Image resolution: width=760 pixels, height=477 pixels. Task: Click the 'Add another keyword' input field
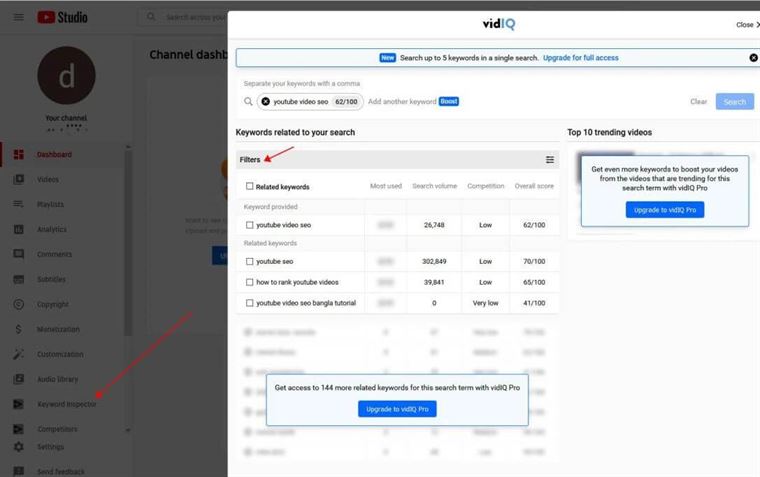click(402, 102)
